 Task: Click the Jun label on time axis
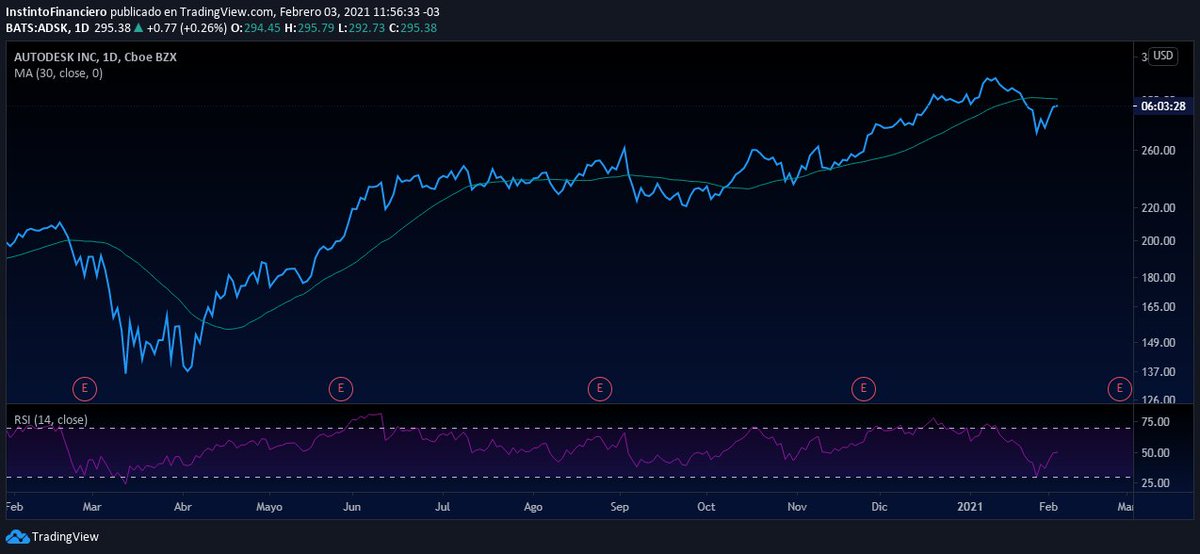(354, 508)
